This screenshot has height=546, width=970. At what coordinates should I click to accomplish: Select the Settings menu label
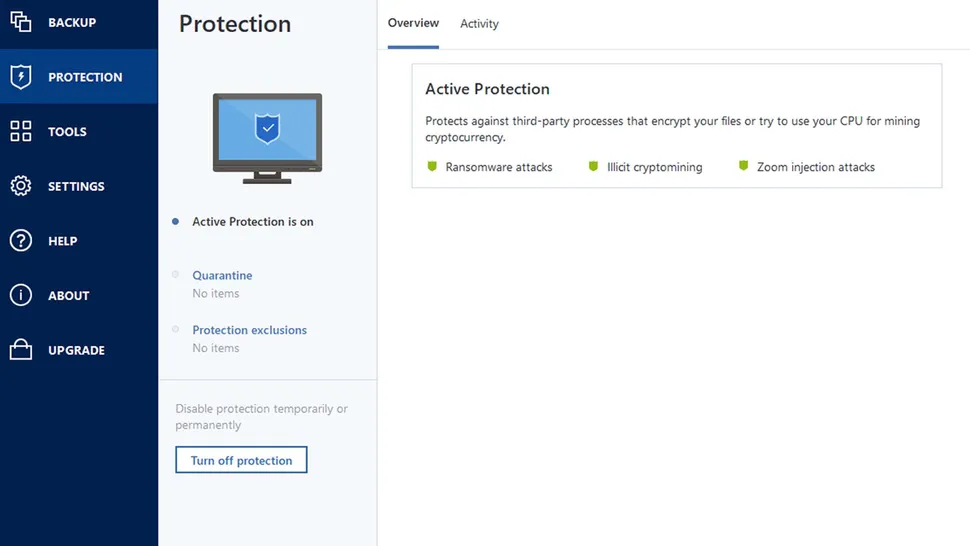[x=76, y=186]
